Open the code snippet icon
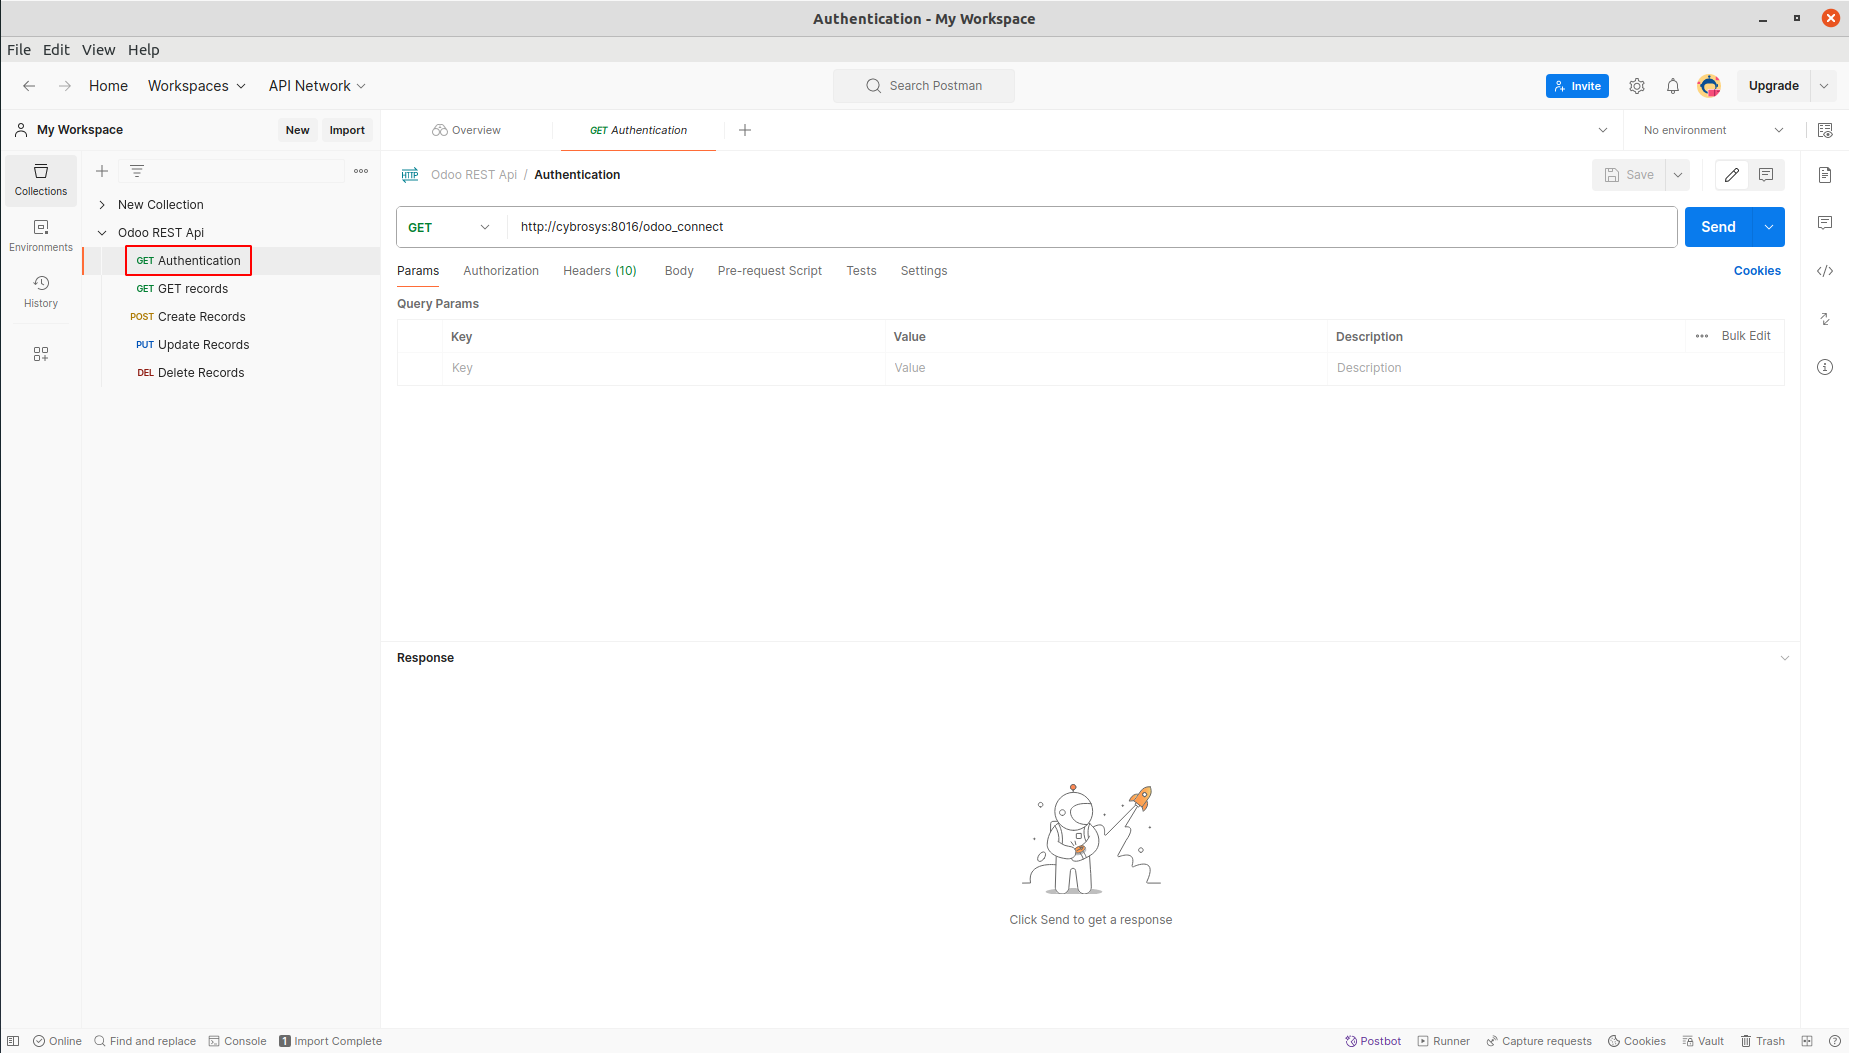This screenshot has height=1053, width=1849. coord(1825,271)
